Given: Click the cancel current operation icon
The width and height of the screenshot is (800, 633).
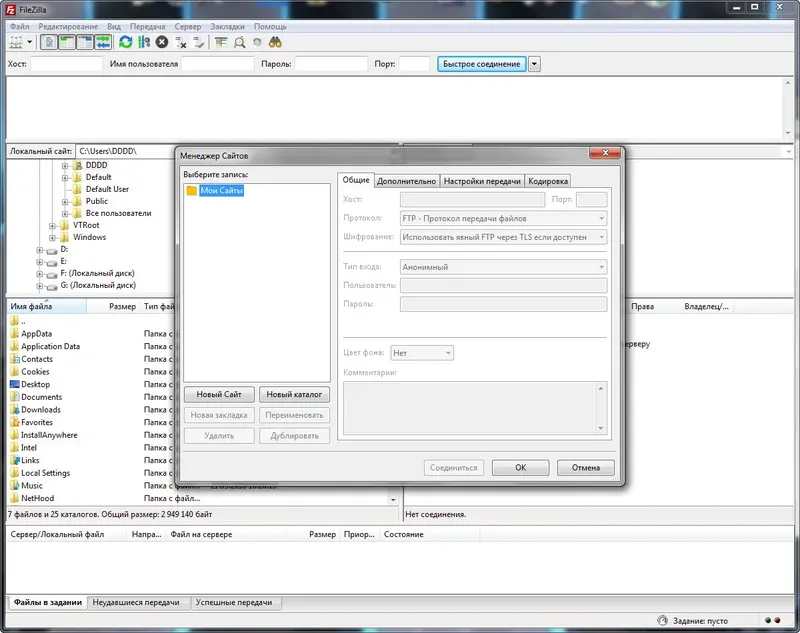Looking at the screenshot, I should click(162, 42).
